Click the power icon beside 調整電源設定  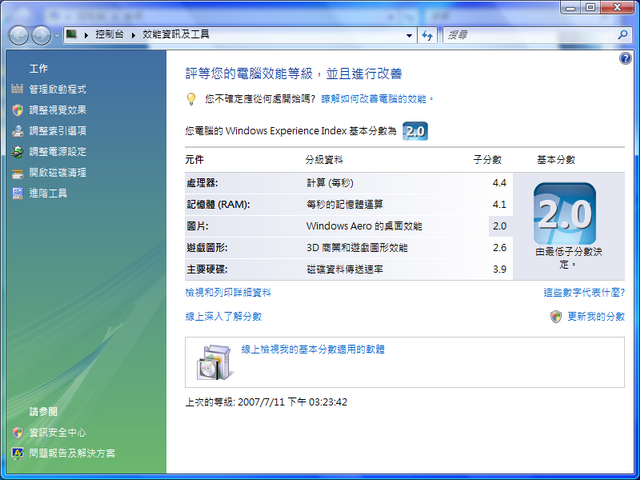pos(18,152)
